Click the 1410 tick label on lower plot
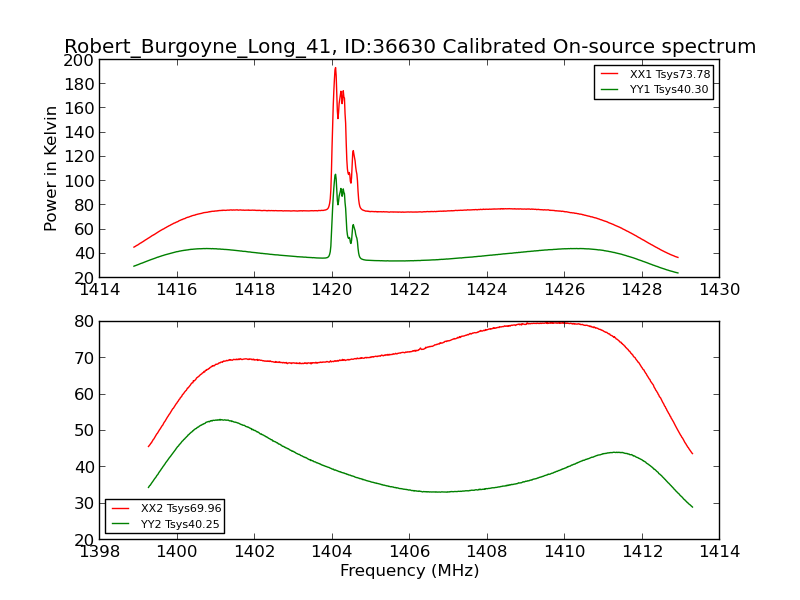The height and width of the screenshot is (600, 800). click(564, 552)
